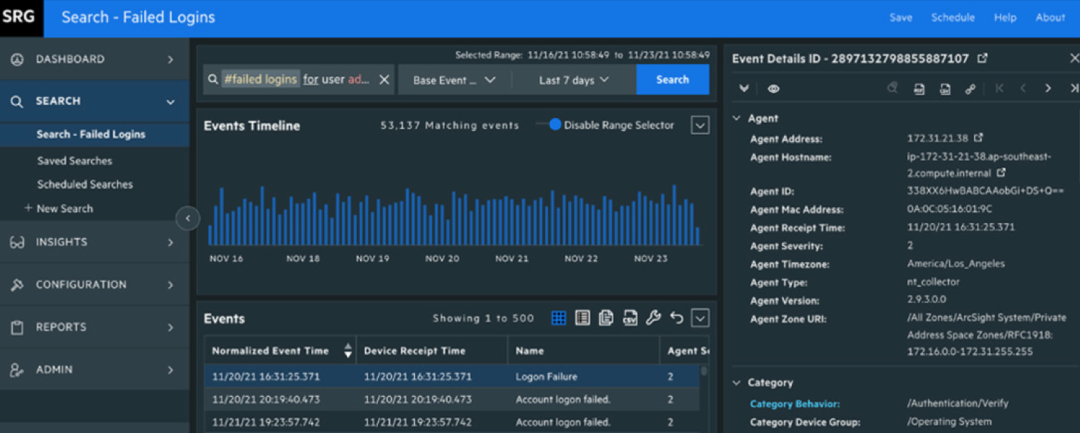
Task: Click Schedule in the top bar
Action: pos(952,18)
